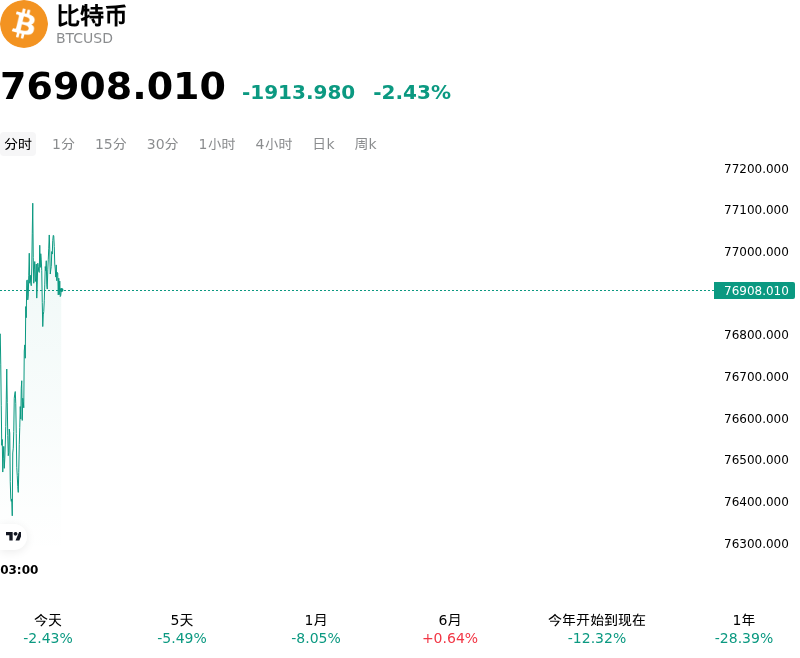
Task: Open the 日k daily chart tab
Action: [x=323, y=144]
